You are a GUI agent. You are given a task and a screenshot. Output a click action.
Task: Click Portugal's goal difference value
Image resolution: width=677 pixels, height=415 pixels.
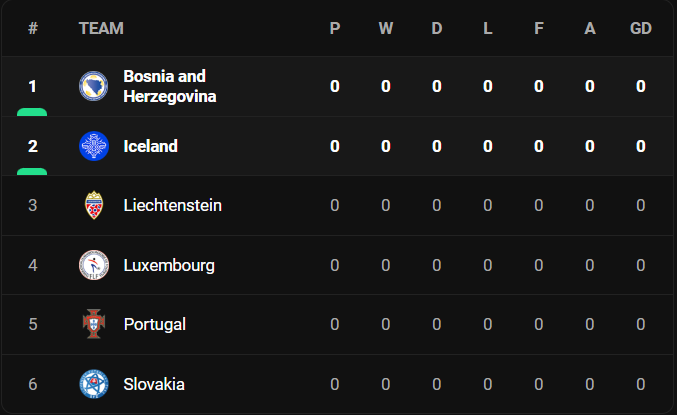(x=641, y=324)
